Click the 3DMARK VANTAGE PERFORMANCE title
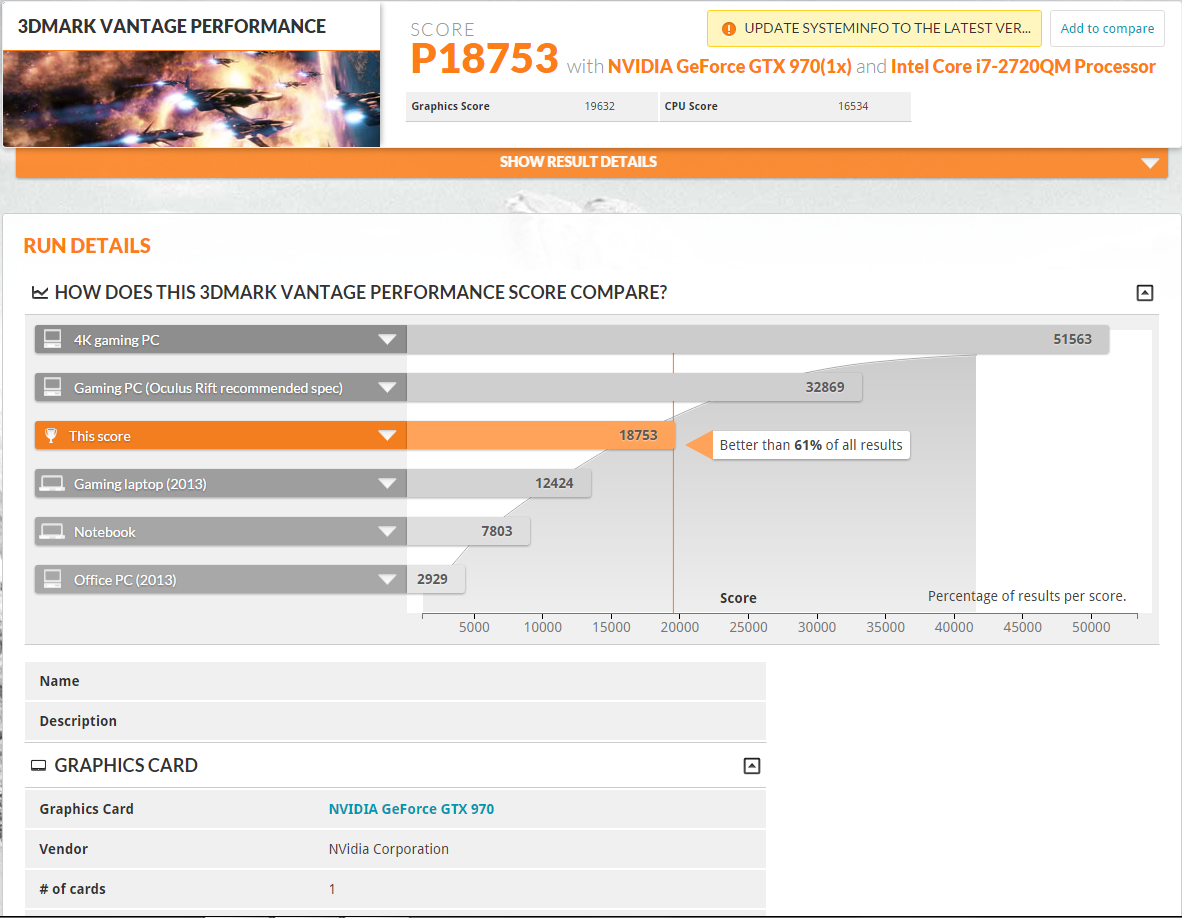This screenshot has height=918, width=1182. click(172, 26)
